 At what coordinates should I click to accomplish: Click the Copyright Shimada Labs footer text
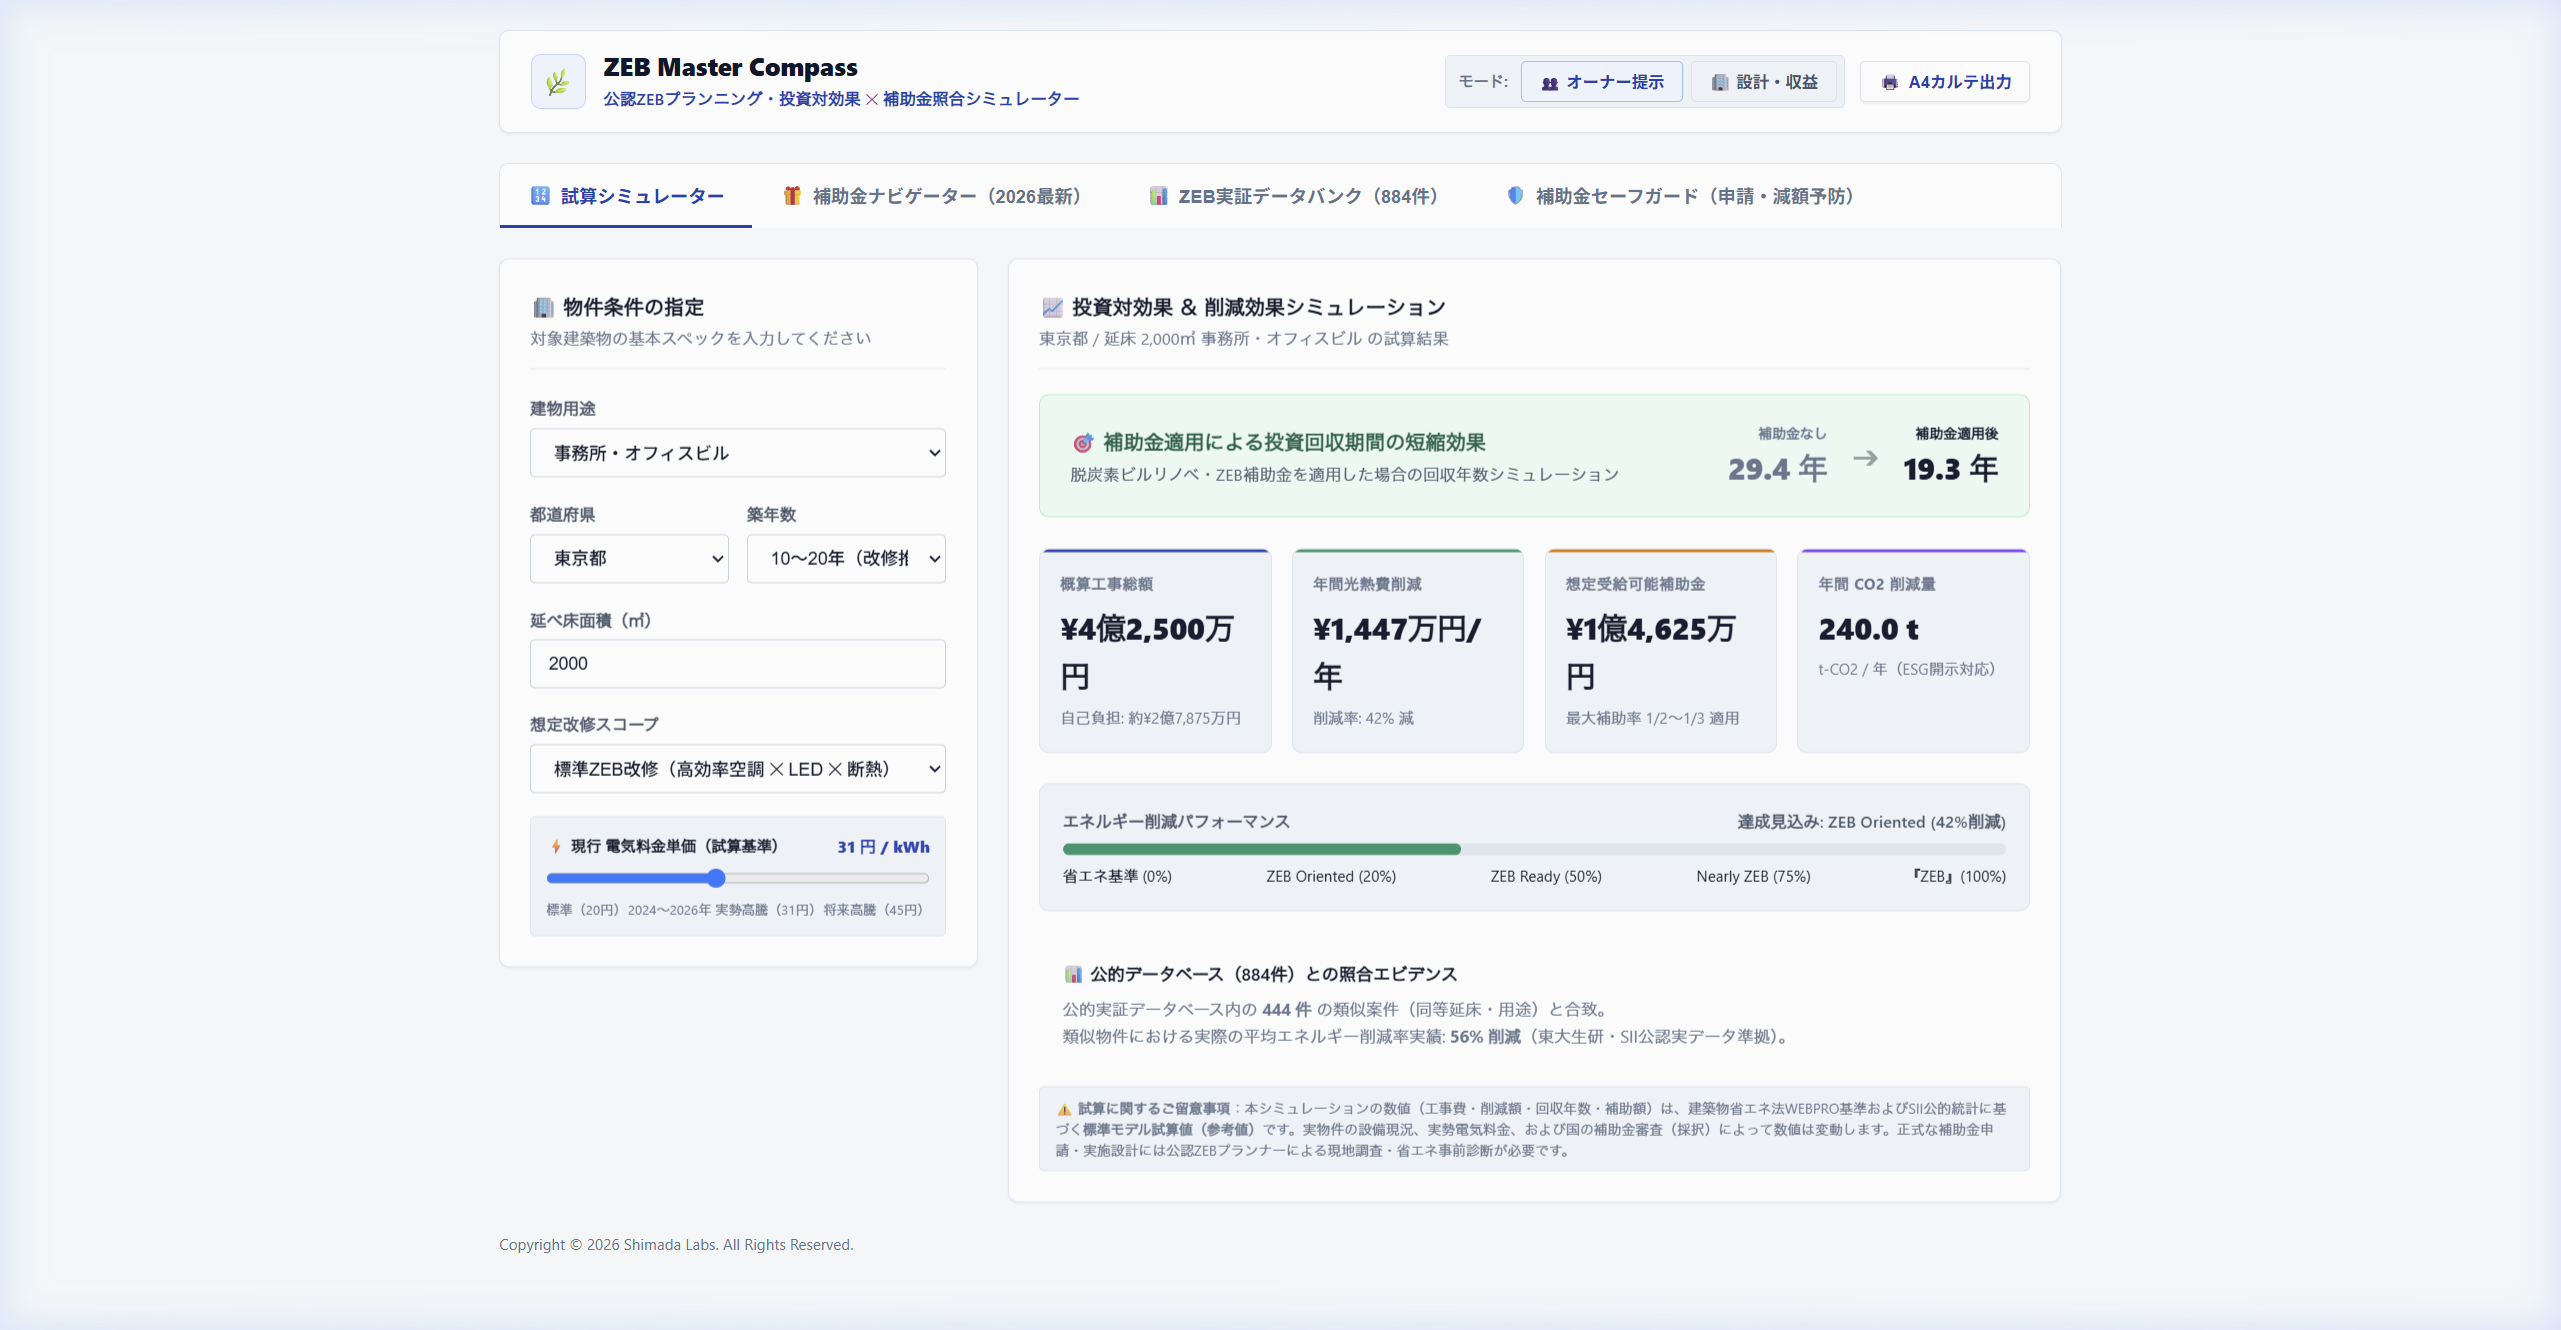click(676, 1245)
